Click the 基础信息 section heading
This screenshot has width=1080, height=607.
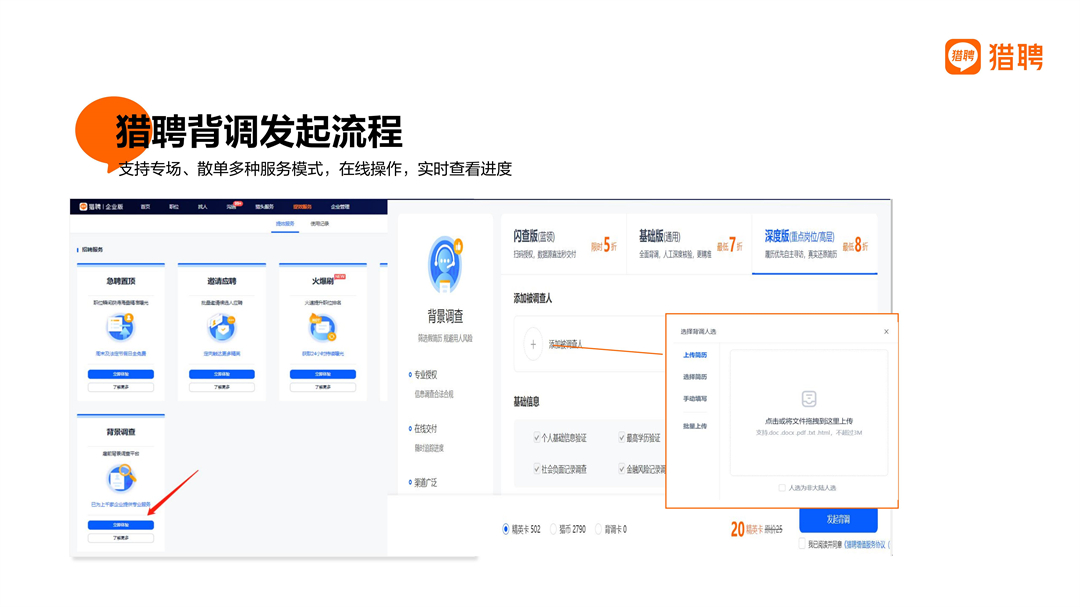point(526,402)
